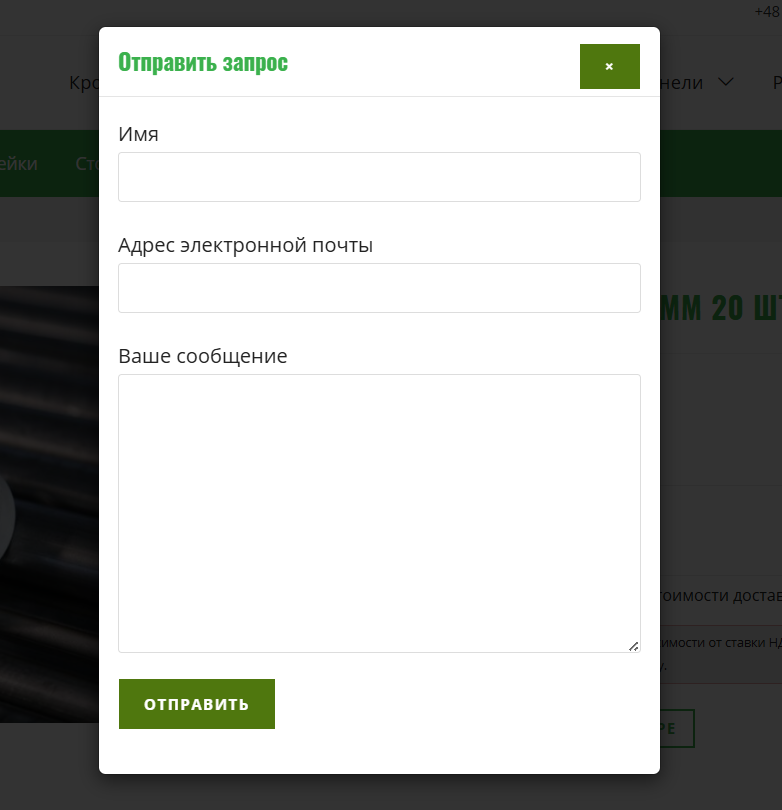Open the Кро menu item left of dialog
The width and height of the screenshot is (782, 810).
84,83
